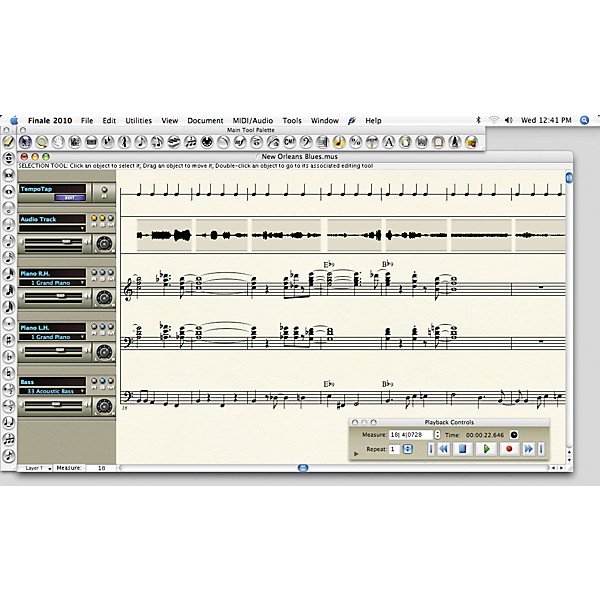Screen dimensions: 600x600
Task: Select the Expression tool marked mf
Action: (240, 142)
